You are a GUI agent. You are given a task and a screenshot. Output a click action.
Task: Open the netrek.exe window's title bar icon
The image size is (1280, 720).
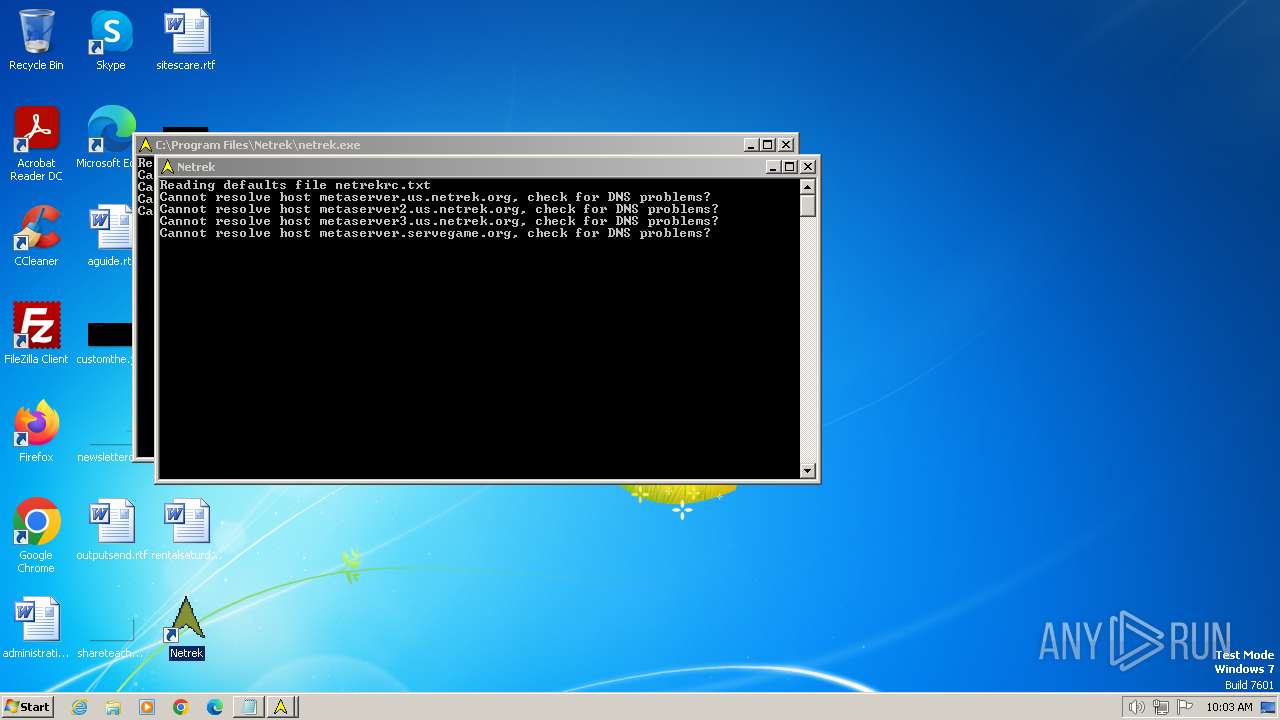click(x=145, y=145)
